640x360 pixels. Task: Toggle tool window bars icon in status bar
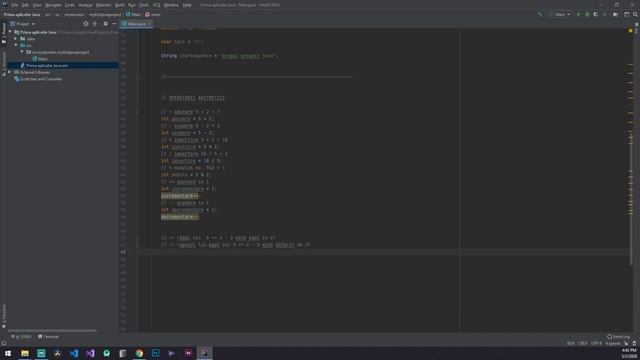tap(4, 343)
